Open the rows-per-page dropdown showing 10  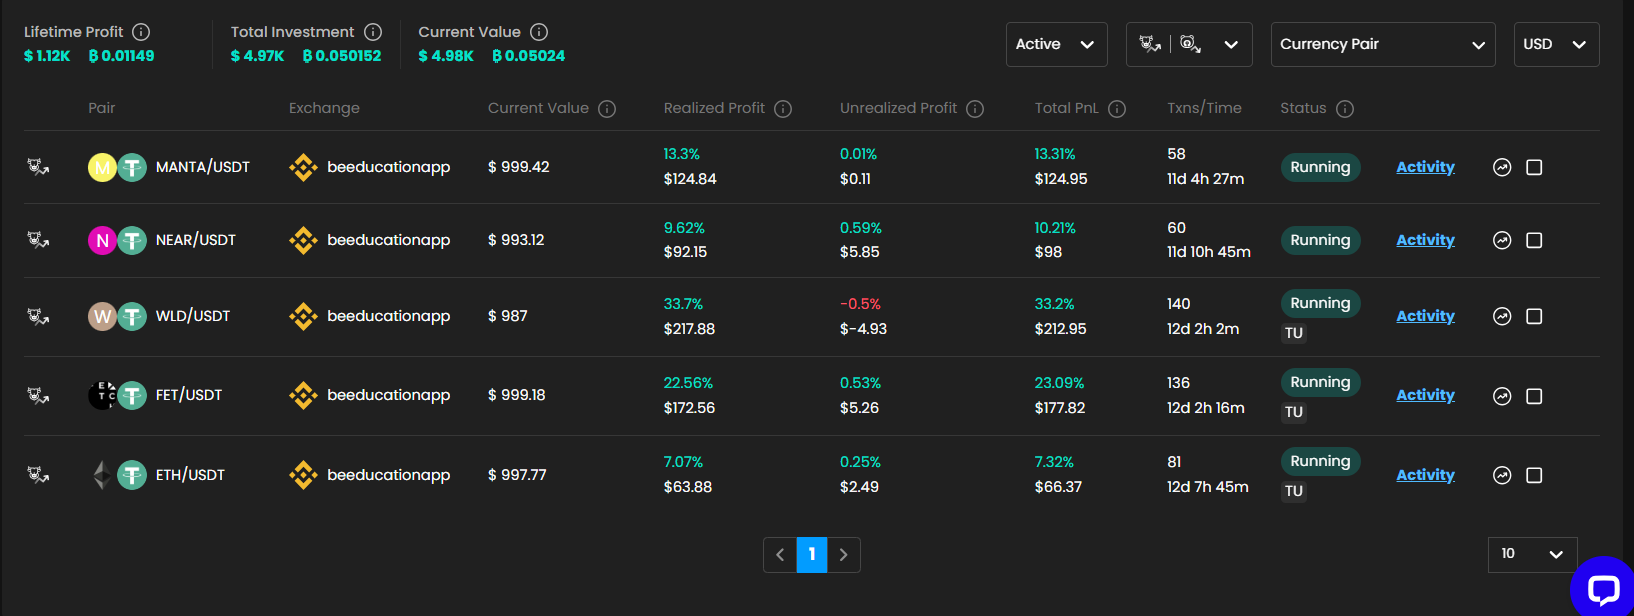point(1532,554)
